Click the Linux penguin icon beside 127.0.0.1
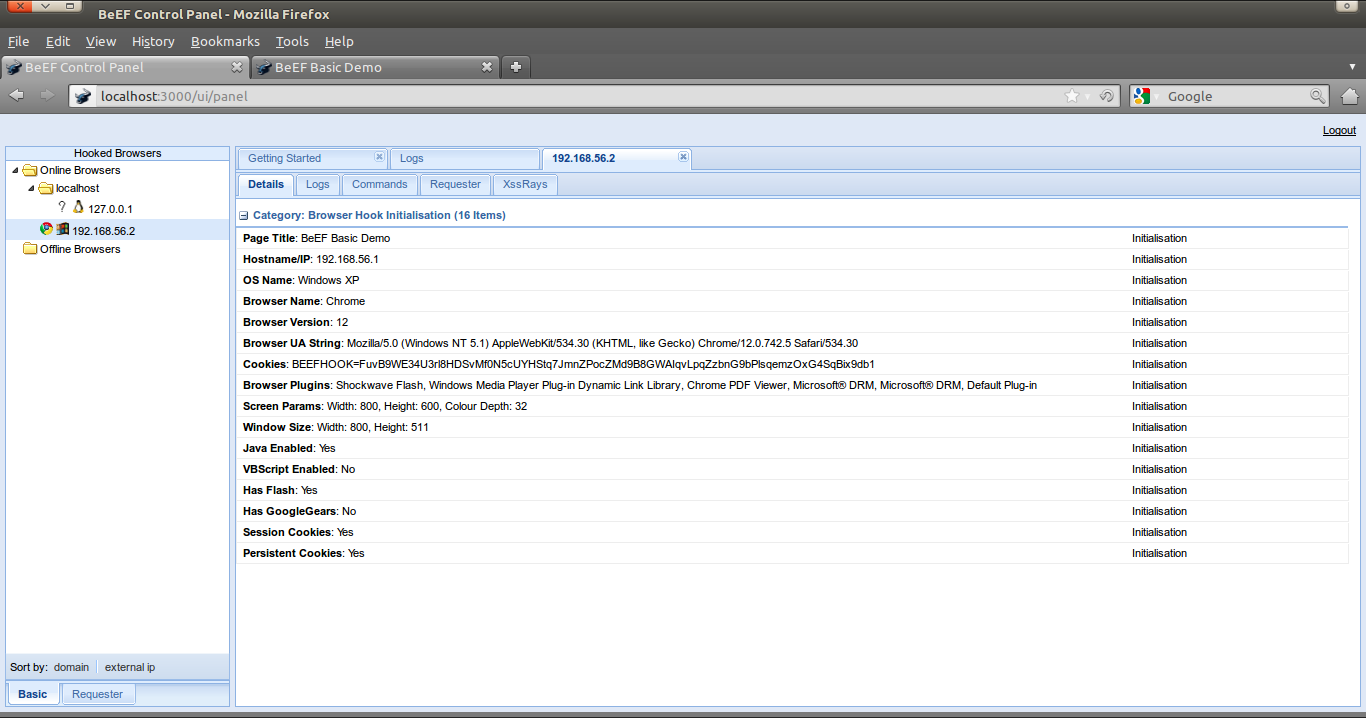The height and width of the screenshot is (718, 1366). pos(78,207)
